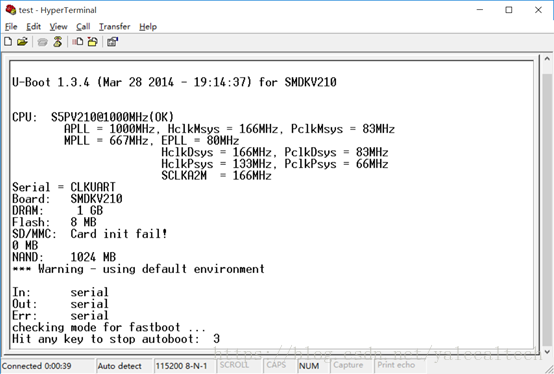Open the Help menu
This screenshot has width=554, height=374.
pyautogui.click(x=148, y=26)
